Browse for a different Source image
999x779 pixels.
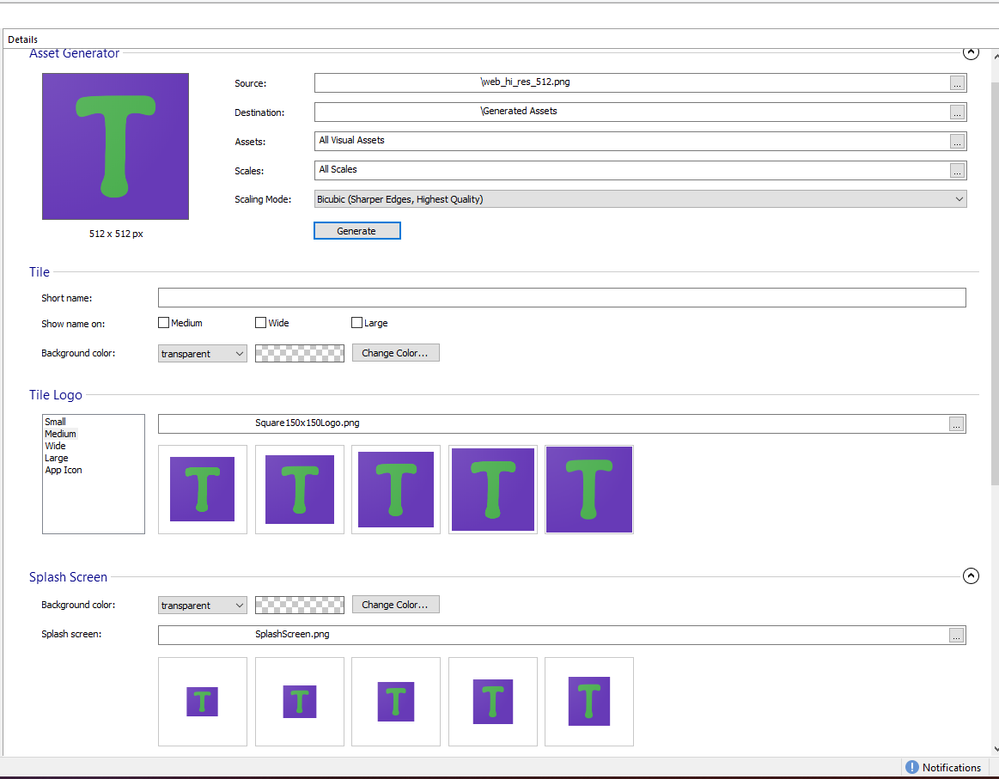click(958, 83)
